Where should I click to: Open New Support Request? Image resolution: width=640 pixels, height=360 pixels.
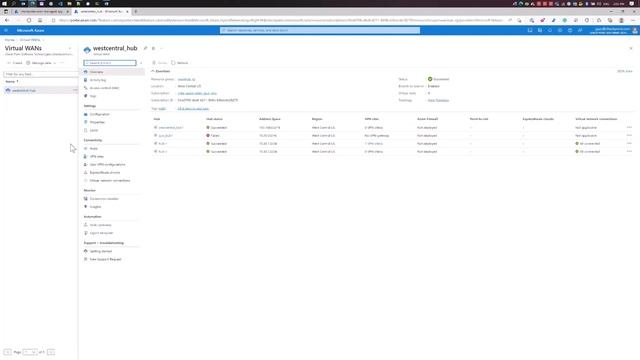105,259
